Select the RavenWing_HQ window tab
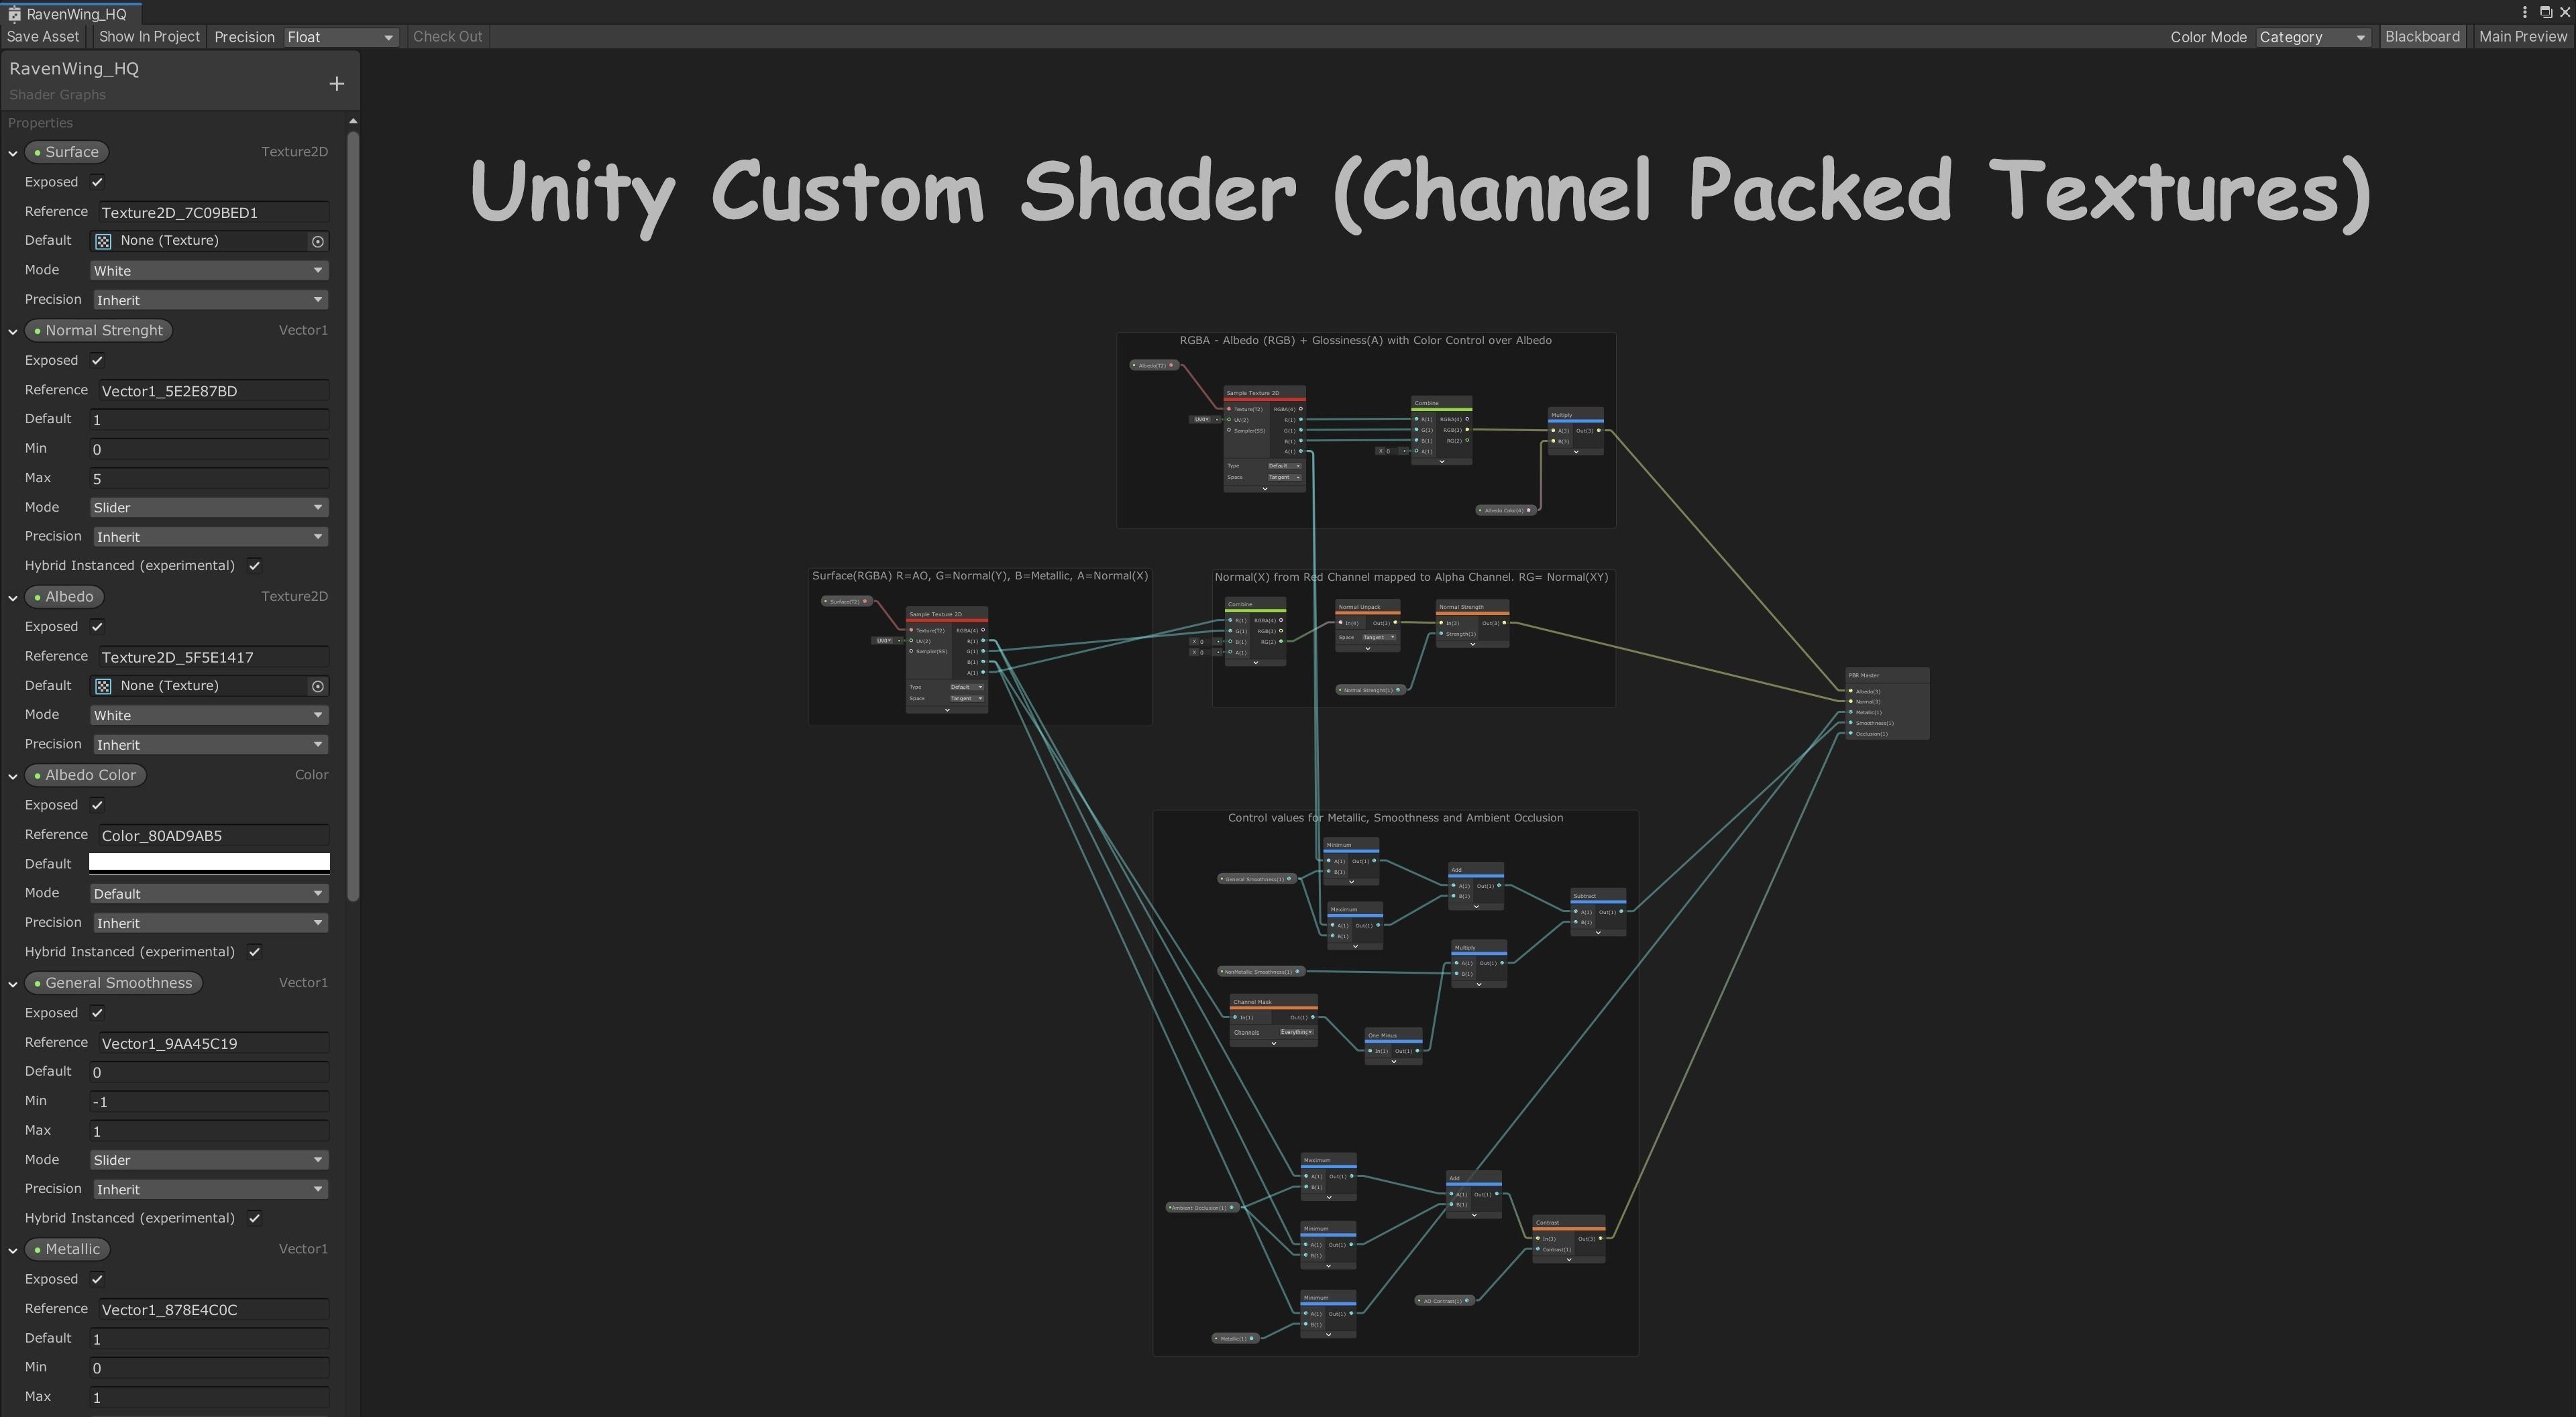Viewport: 2576px width, 1417px height. click(x=76, y=14)
